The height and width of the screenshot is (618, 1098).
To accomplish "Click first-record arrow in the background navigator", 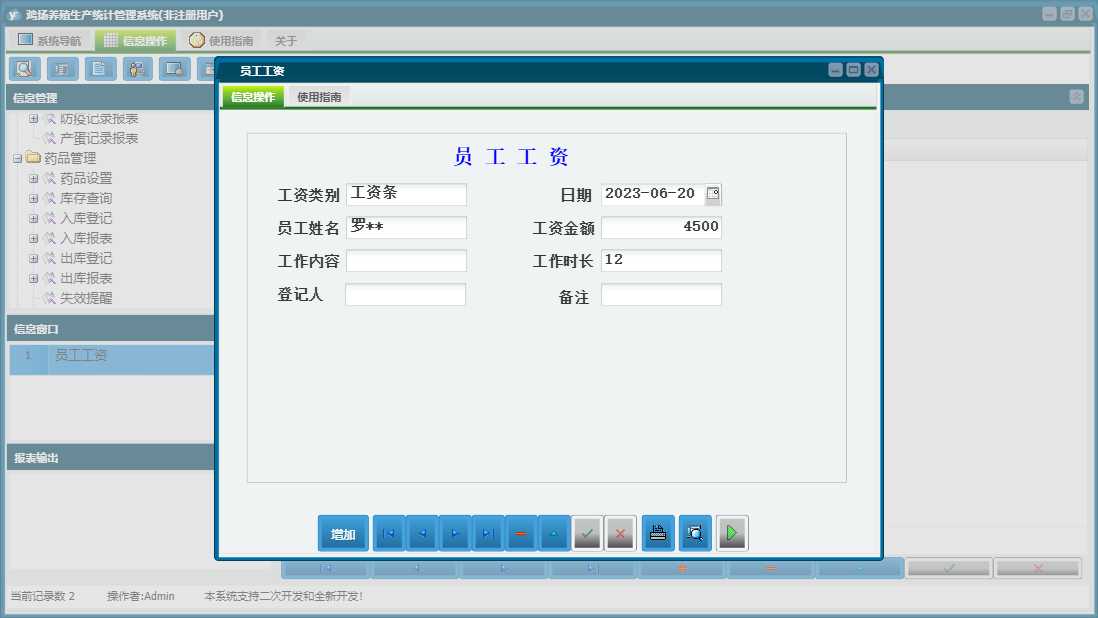I will click(326, 568).
